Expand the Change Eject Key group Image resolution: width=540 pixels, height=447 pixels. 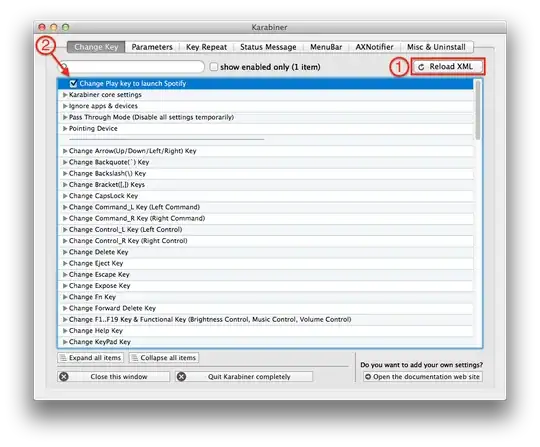[x=65, y=263]
